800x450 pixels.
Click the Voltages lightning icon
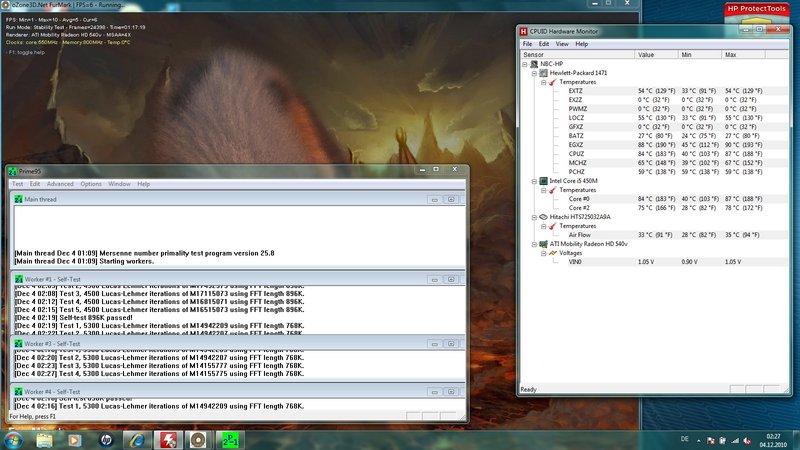click(553, 253)
